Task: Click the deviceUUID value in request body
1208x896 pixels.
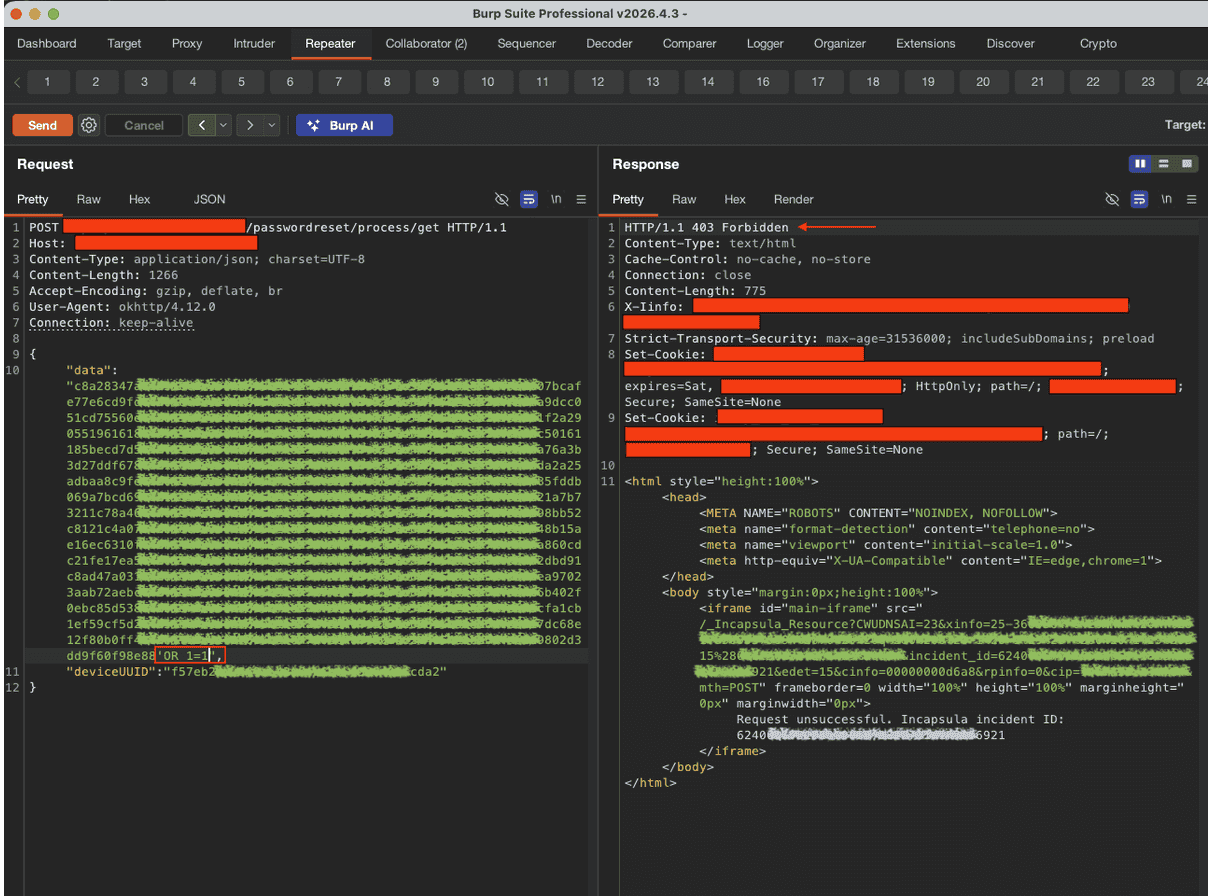Action: [306, 672]
